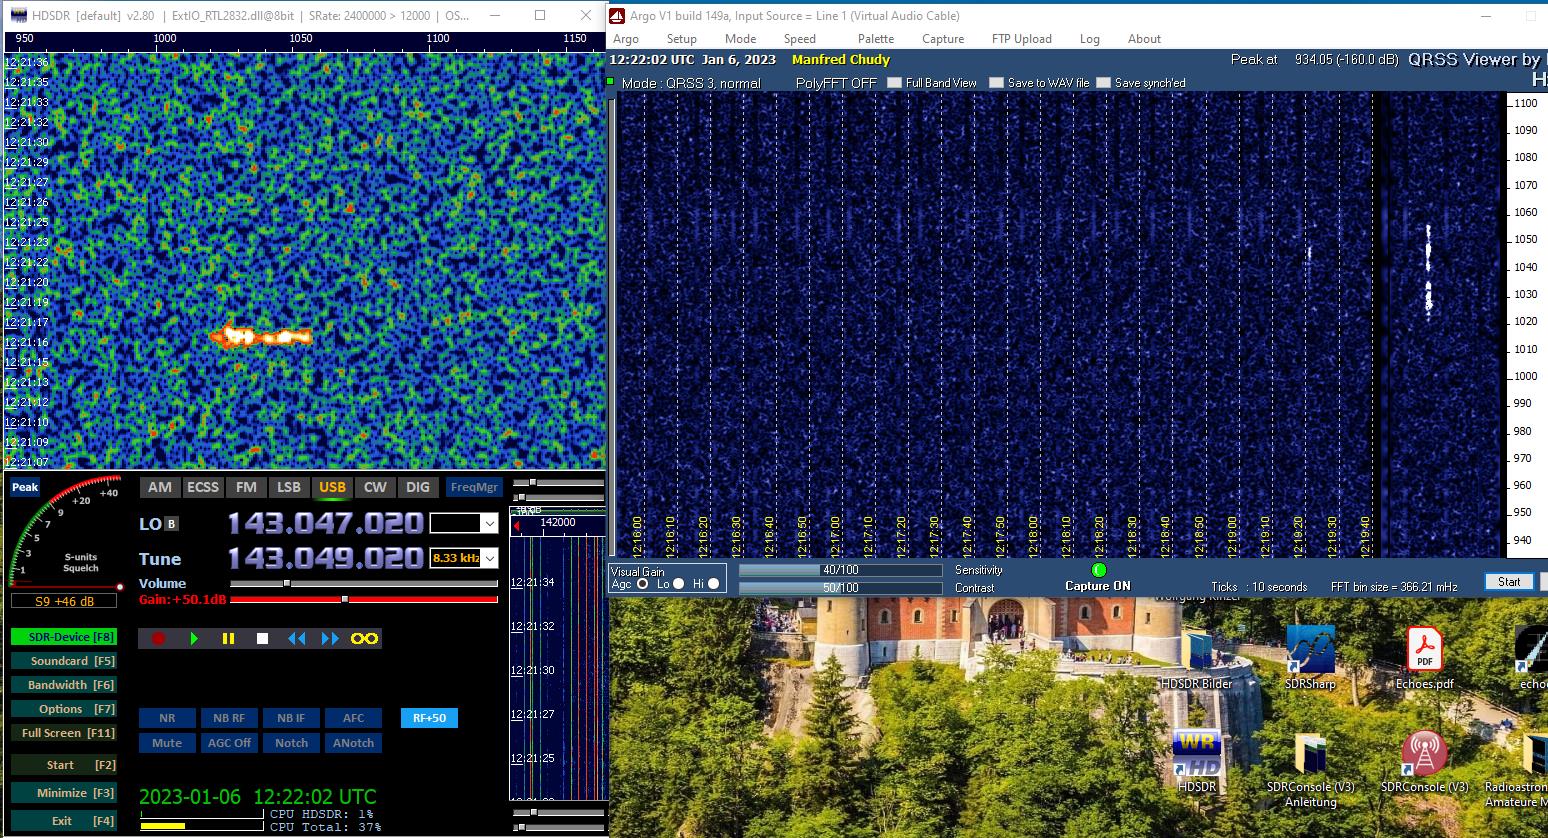Viewport: 1548px width, 838px height.
Task: Click the green play button in HDSDR
Action: coord(194,638)
